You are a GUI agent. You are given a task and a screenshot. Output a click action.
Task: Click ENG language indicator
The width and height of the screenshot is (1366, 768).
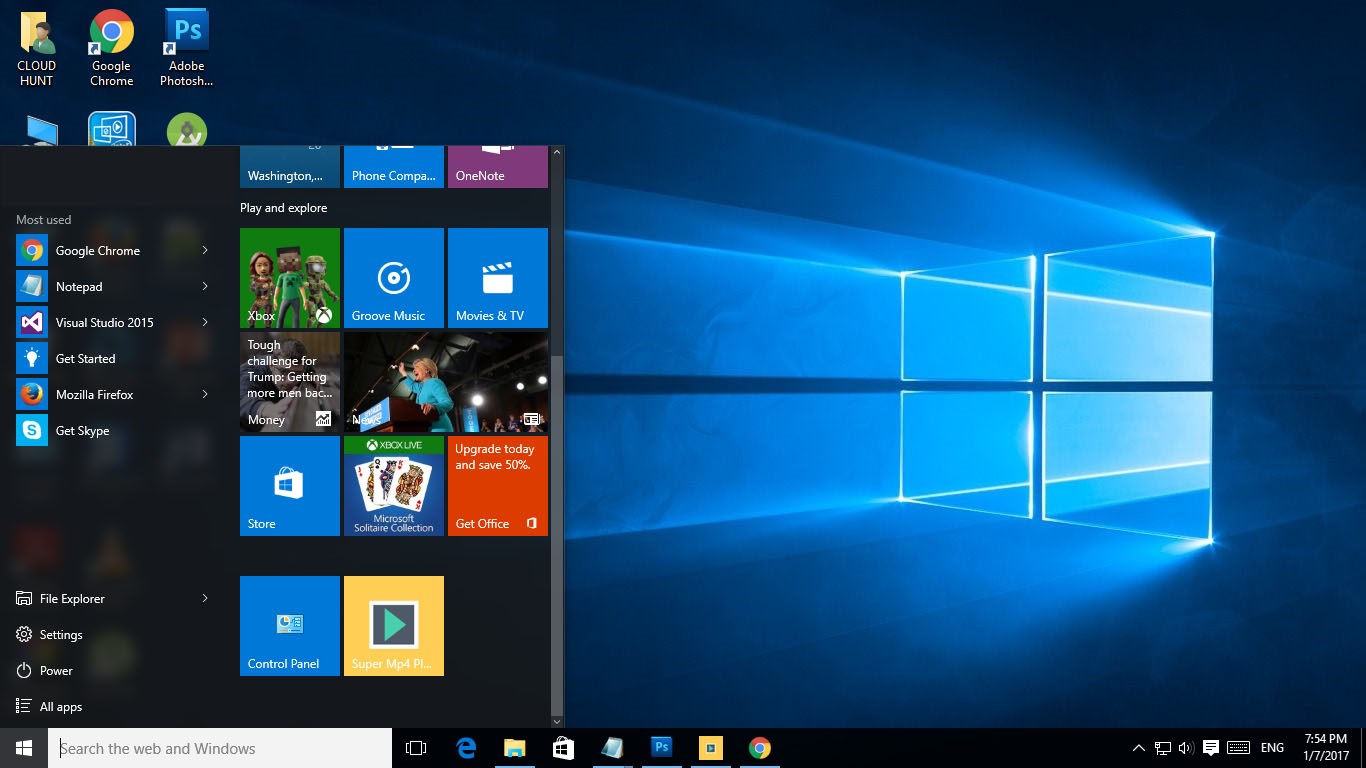[x=1272, y=748]
